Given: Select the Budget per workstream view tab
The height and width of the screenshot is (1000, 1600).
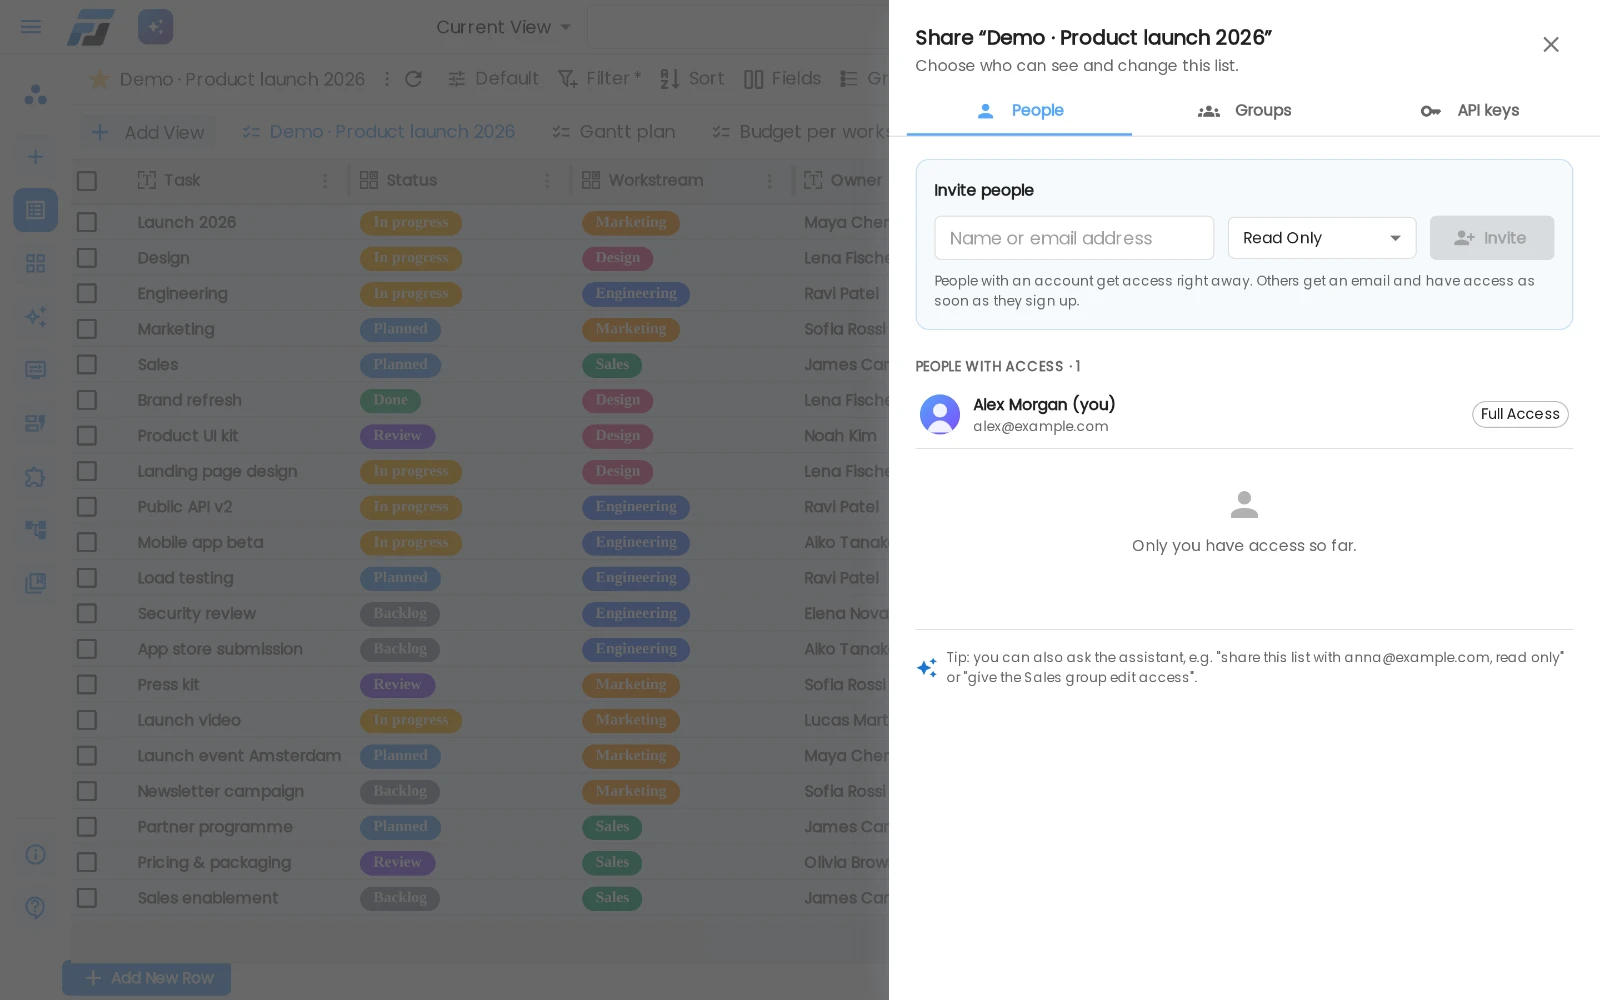Looking at the screenshot, I should click(x=800, y=132).
